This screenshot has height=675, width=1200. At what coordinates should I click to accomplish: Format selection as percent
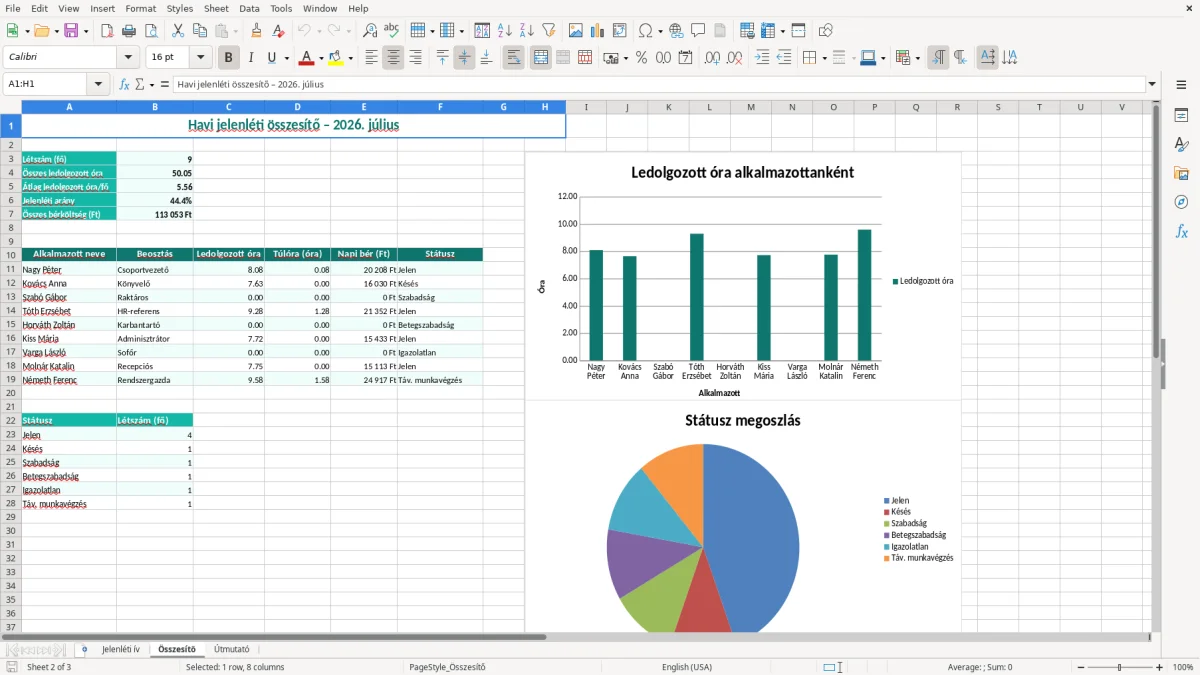pos(641,58)
